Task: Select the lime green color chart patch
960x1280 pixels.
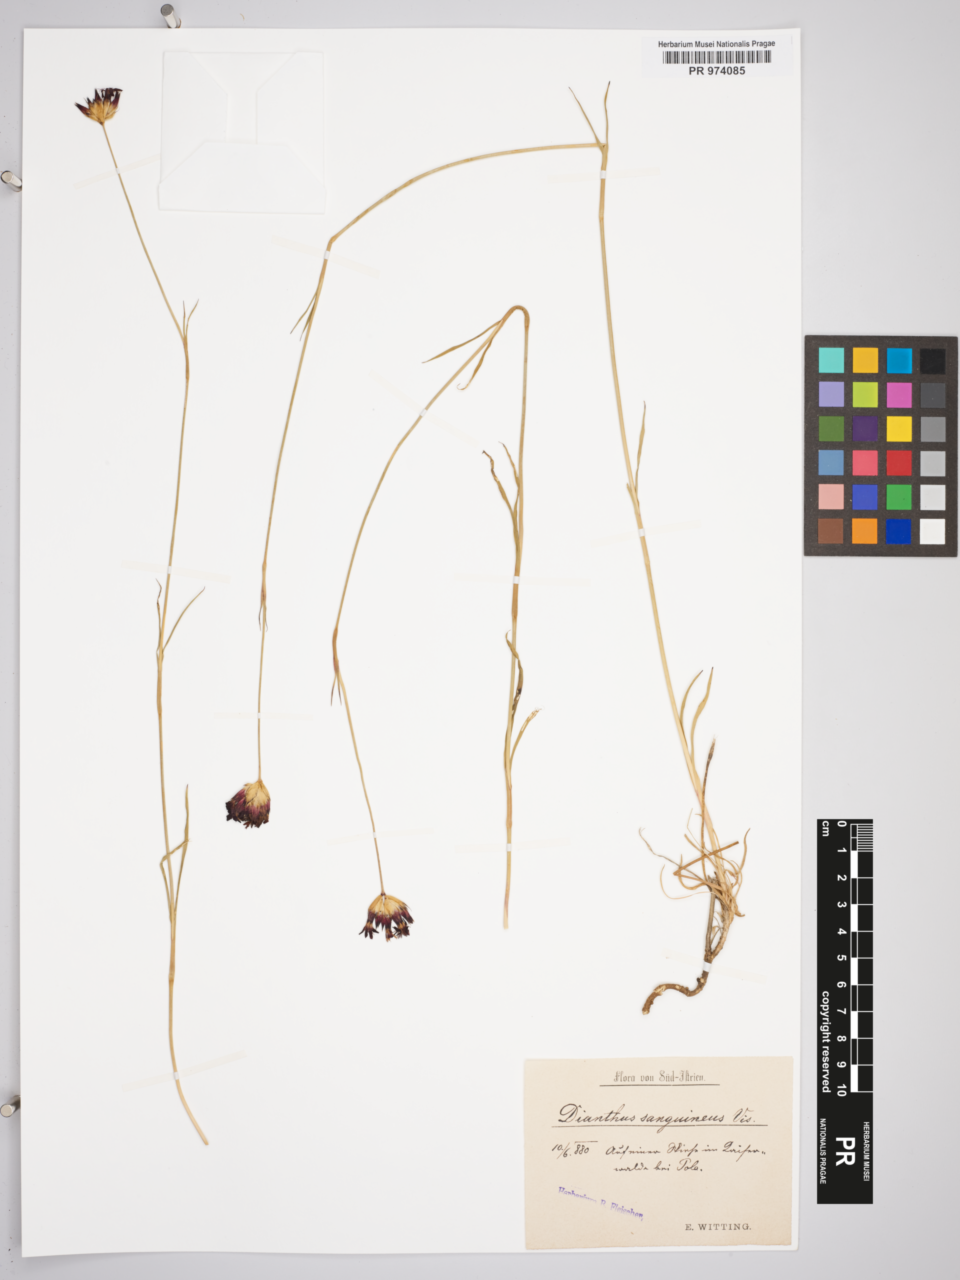Action: pos(865,395)
